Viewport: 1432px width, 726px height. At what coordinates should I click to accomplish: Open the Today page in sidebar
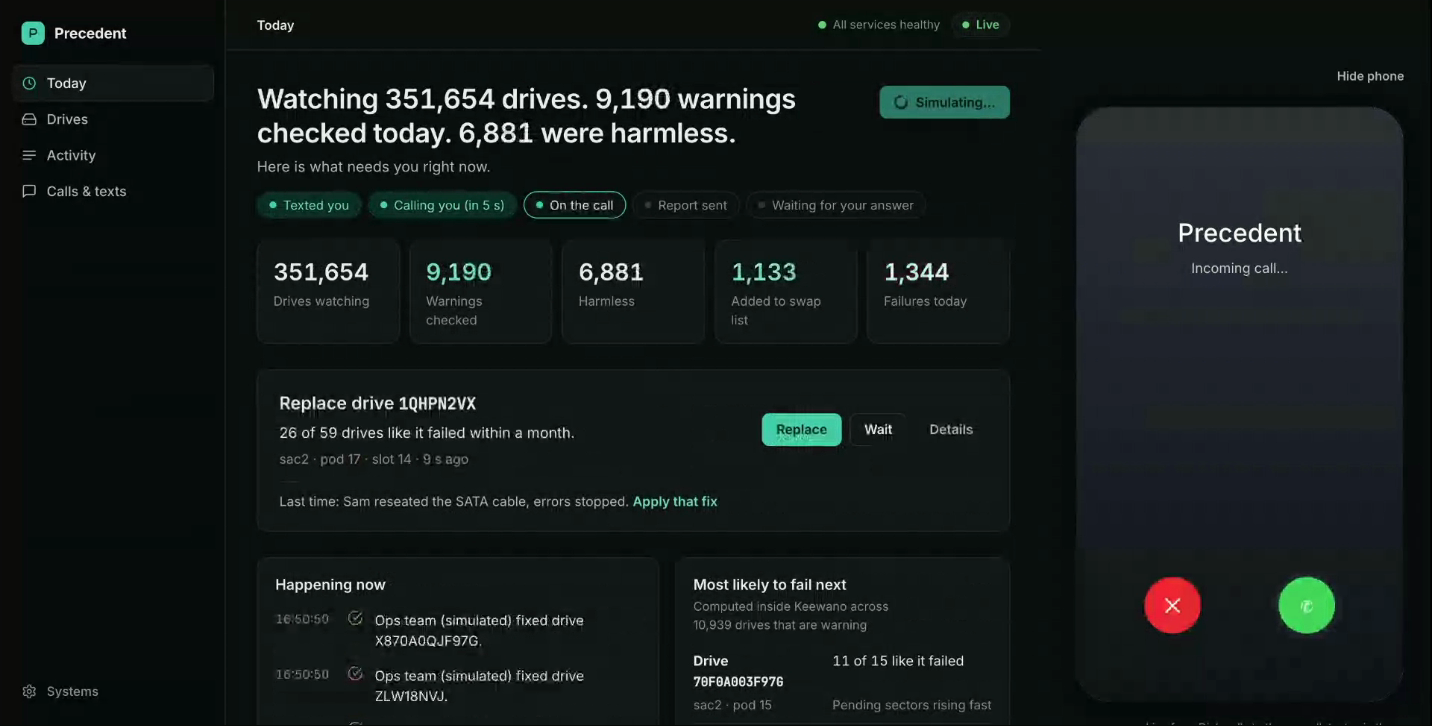(113, 83)
